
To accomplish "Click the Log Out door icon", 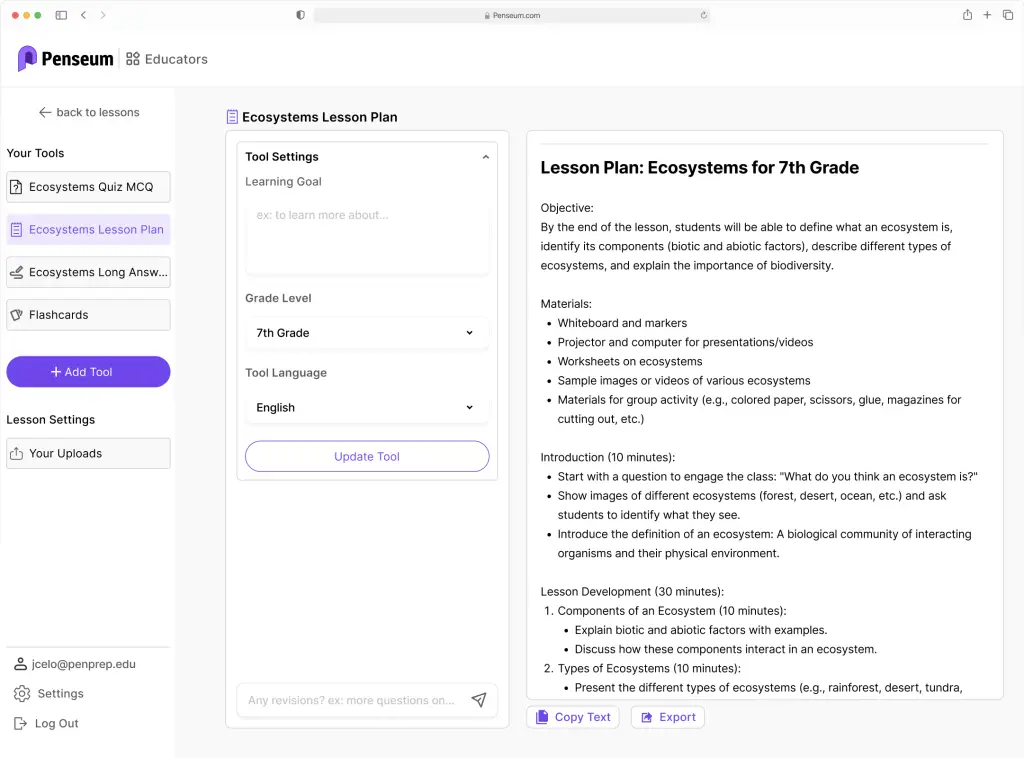I will pyautogui.click(x=20, y=723).
